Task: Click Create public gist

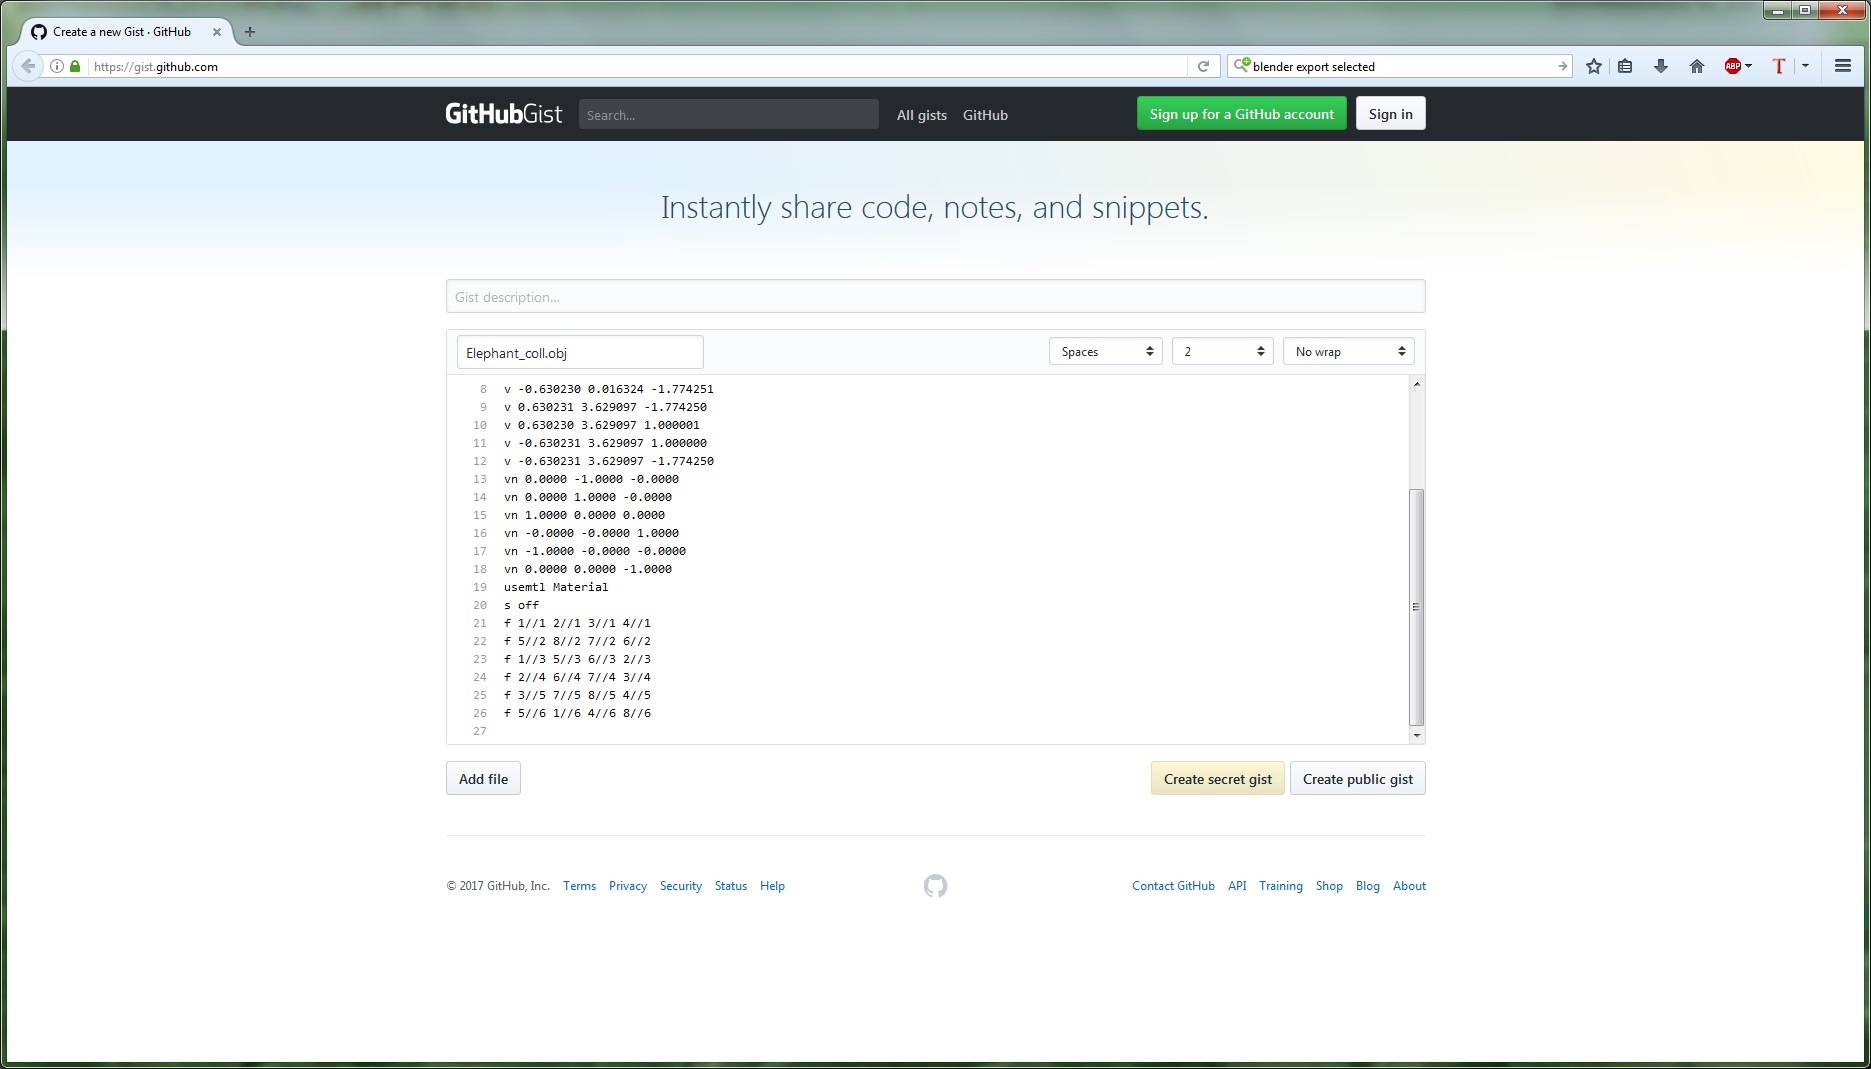Action: click(1357, 779)
